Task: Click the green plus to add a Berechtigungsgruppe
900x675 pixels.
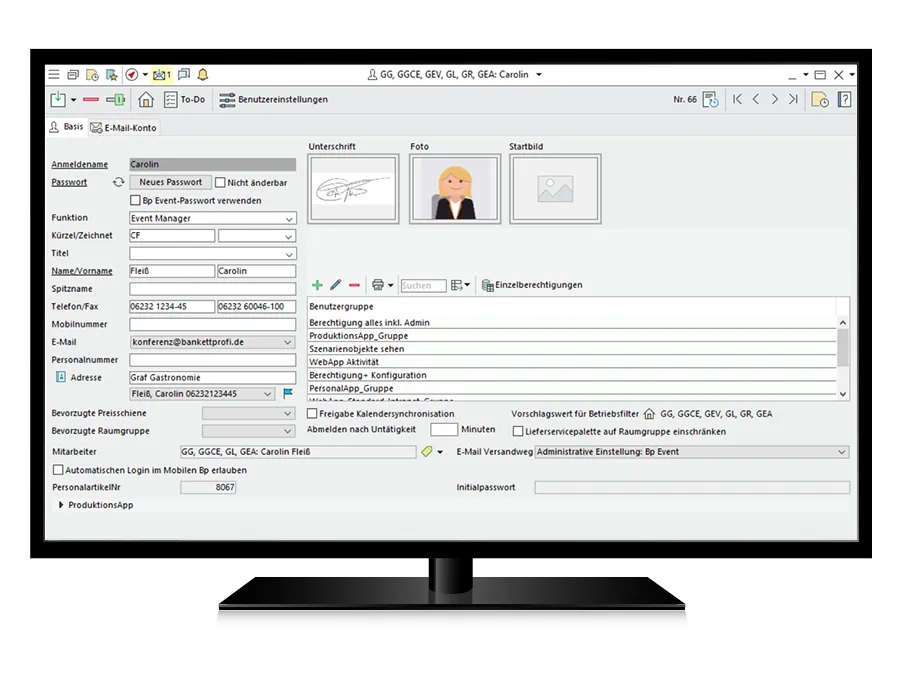Action: [316, 285]
